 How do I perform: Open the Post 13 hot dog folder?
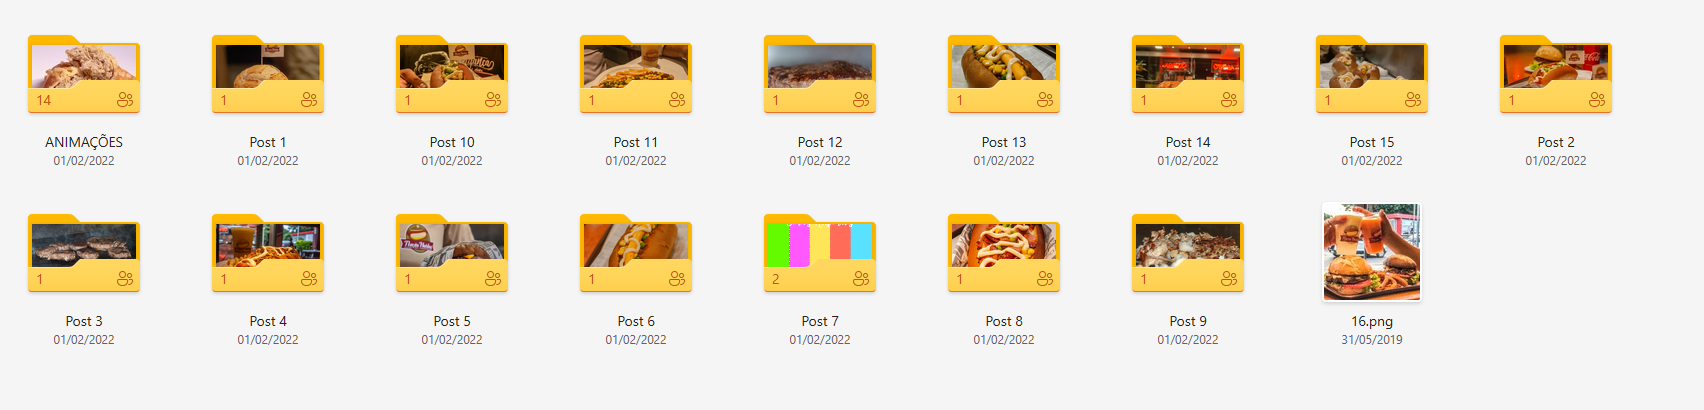(1004, 74)
